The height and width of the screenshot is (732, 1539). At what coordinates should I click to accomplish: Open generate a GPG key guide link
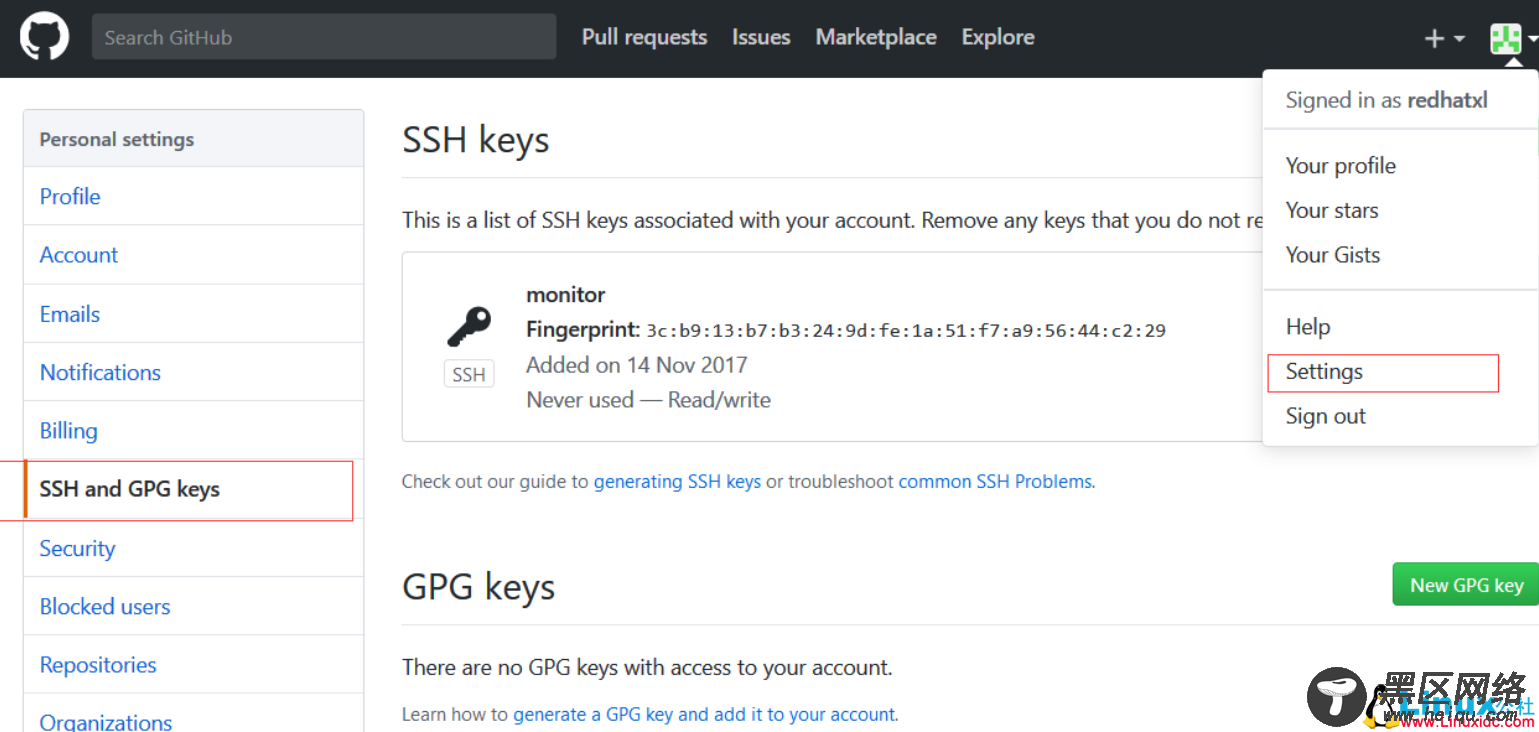[704, 714]
